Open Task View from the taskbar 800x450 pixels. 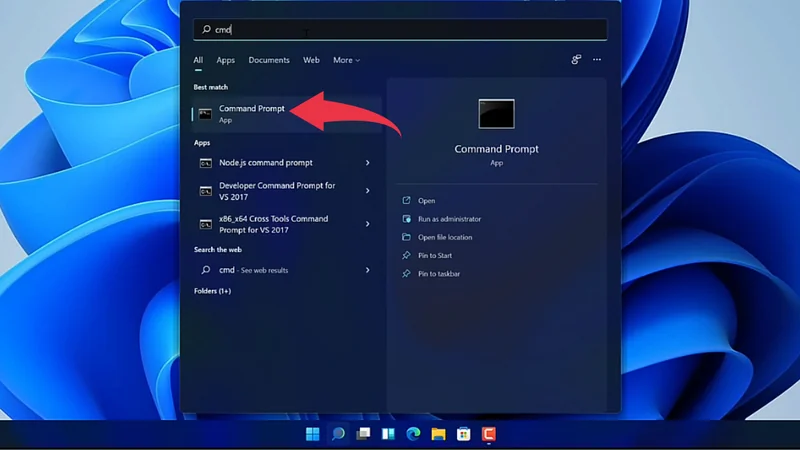pyautogui.click(x=363, y=434)
